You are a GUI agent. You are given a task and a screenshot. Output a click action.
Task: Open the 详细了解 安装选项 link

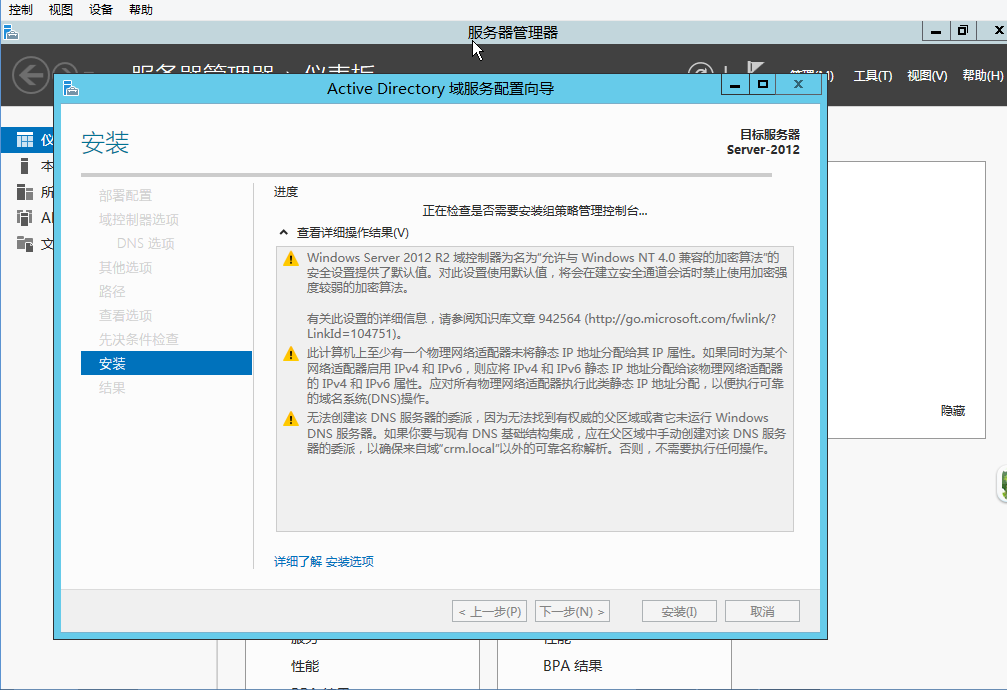point(324,562)
